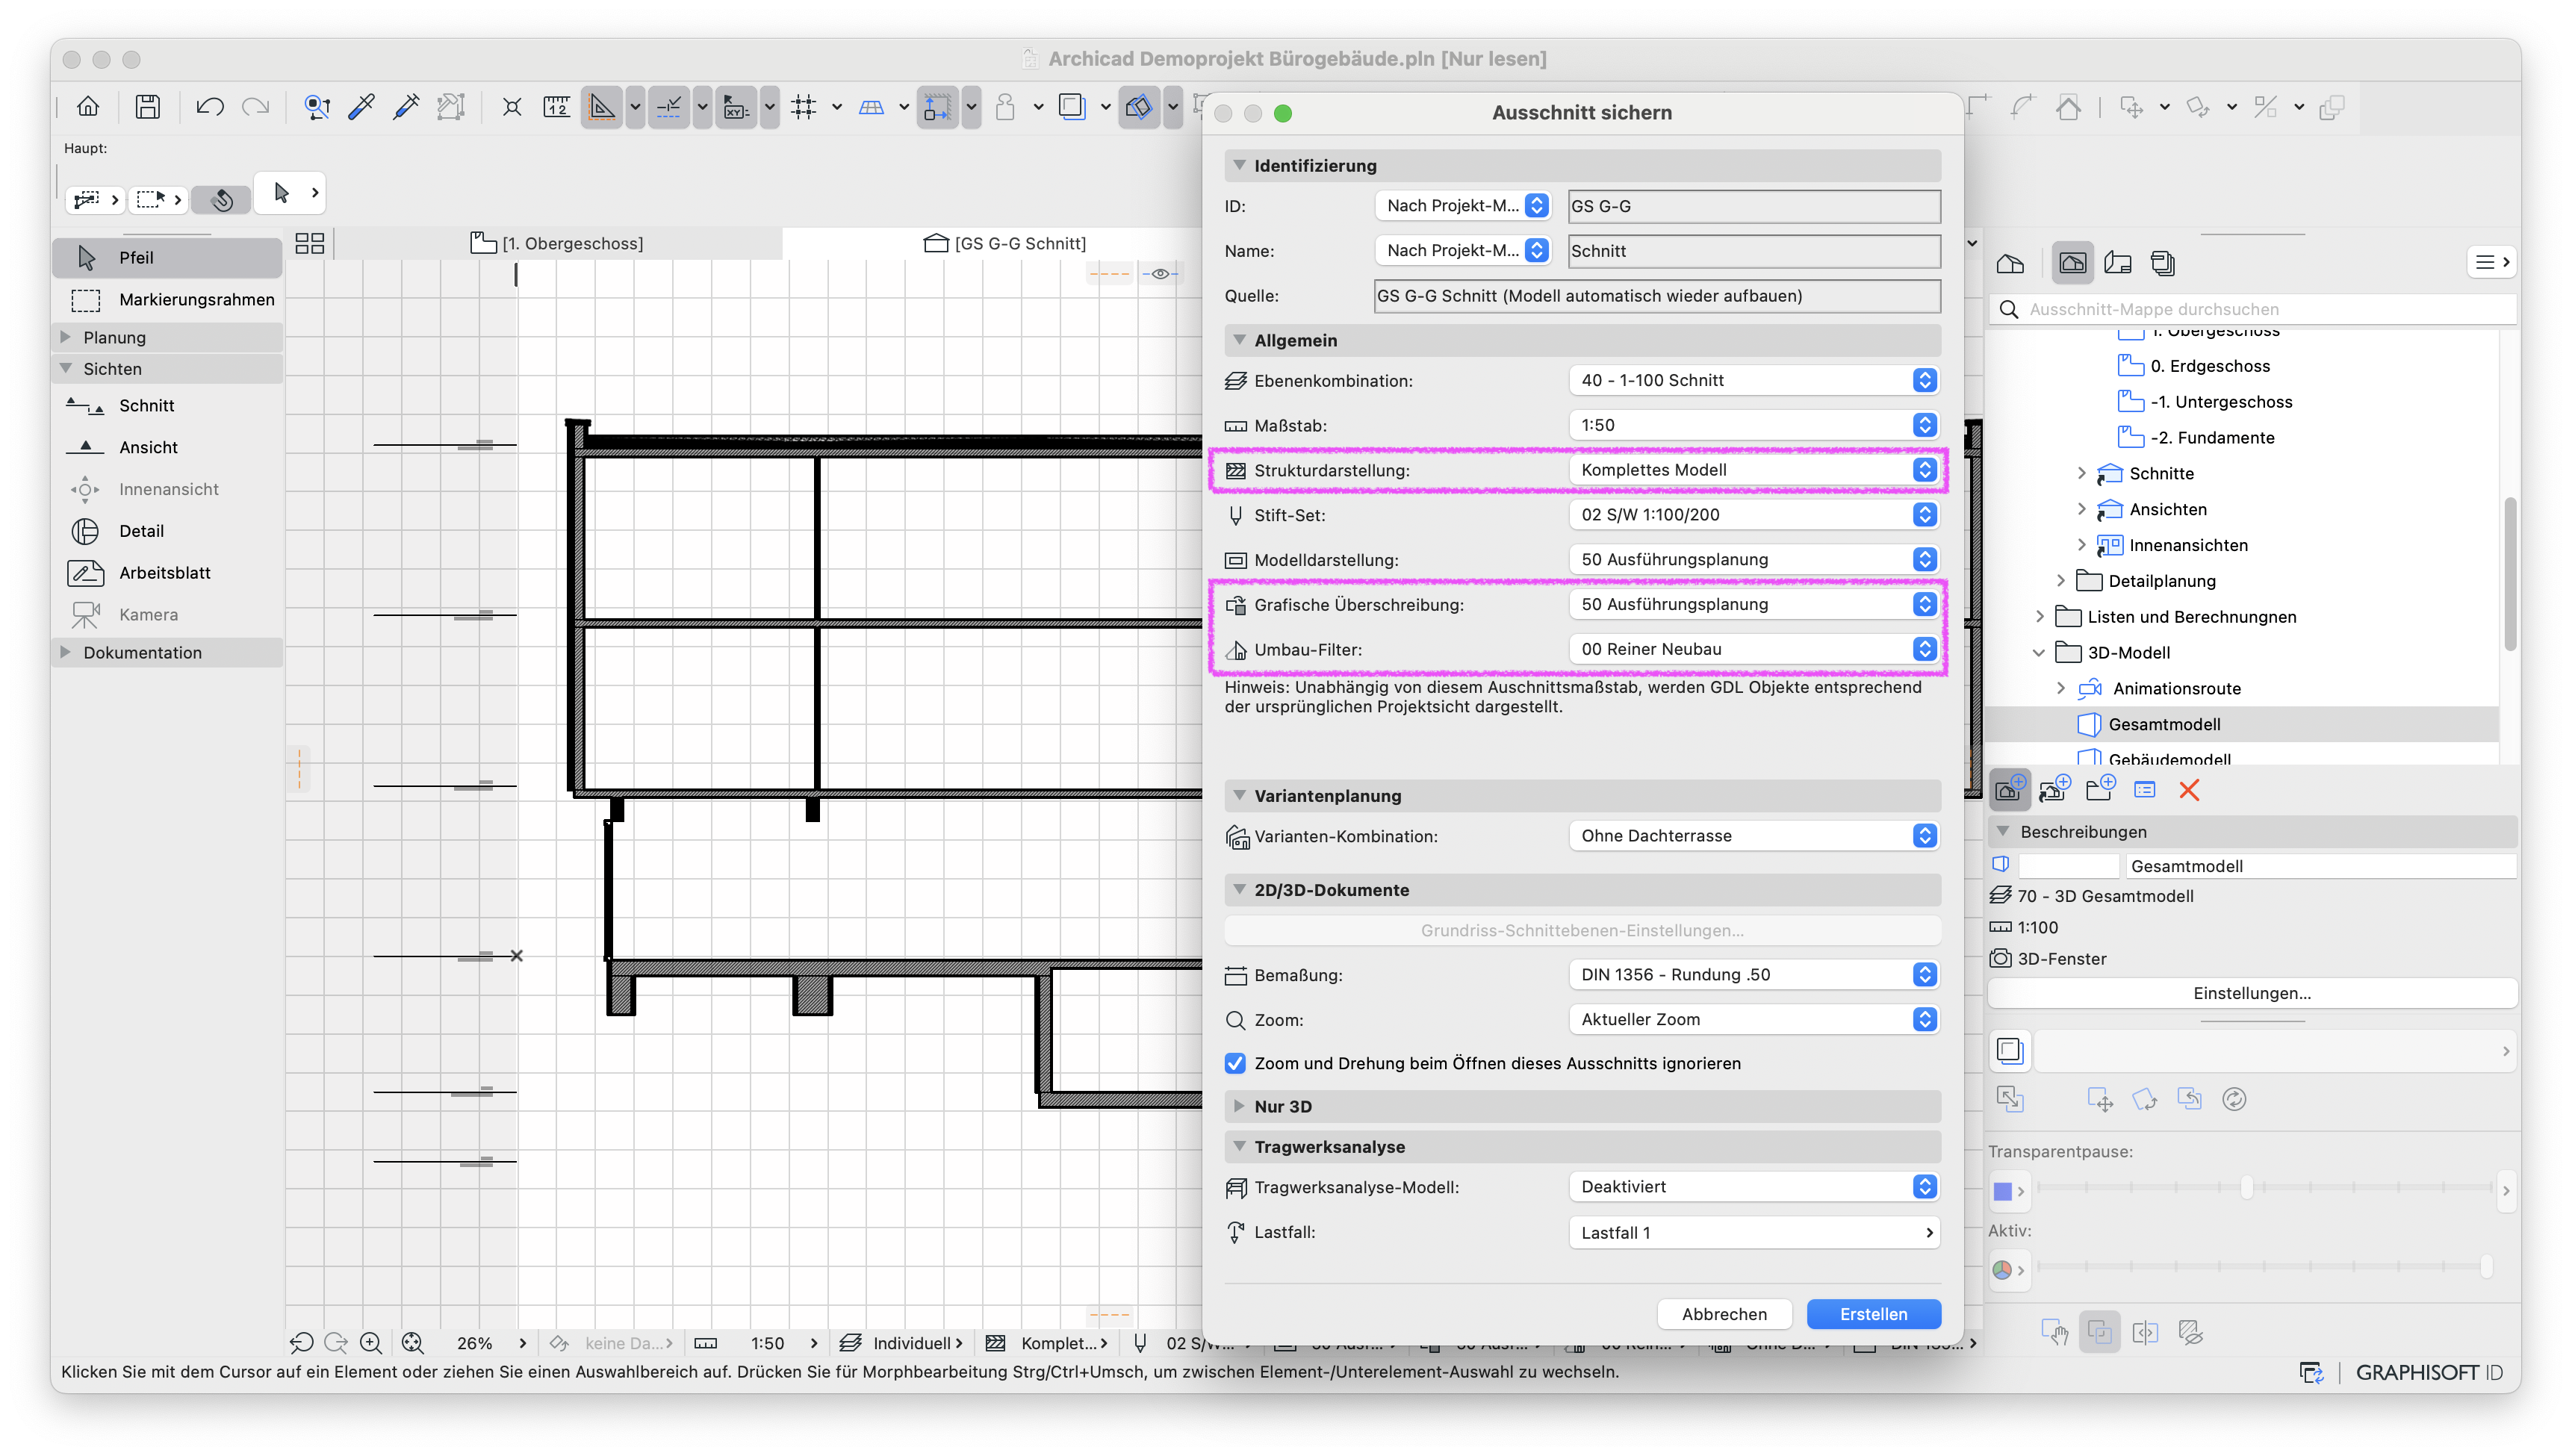Expand the Listen und Berechnungen folder
2572x1456 pixels.
pos(2040,617)
